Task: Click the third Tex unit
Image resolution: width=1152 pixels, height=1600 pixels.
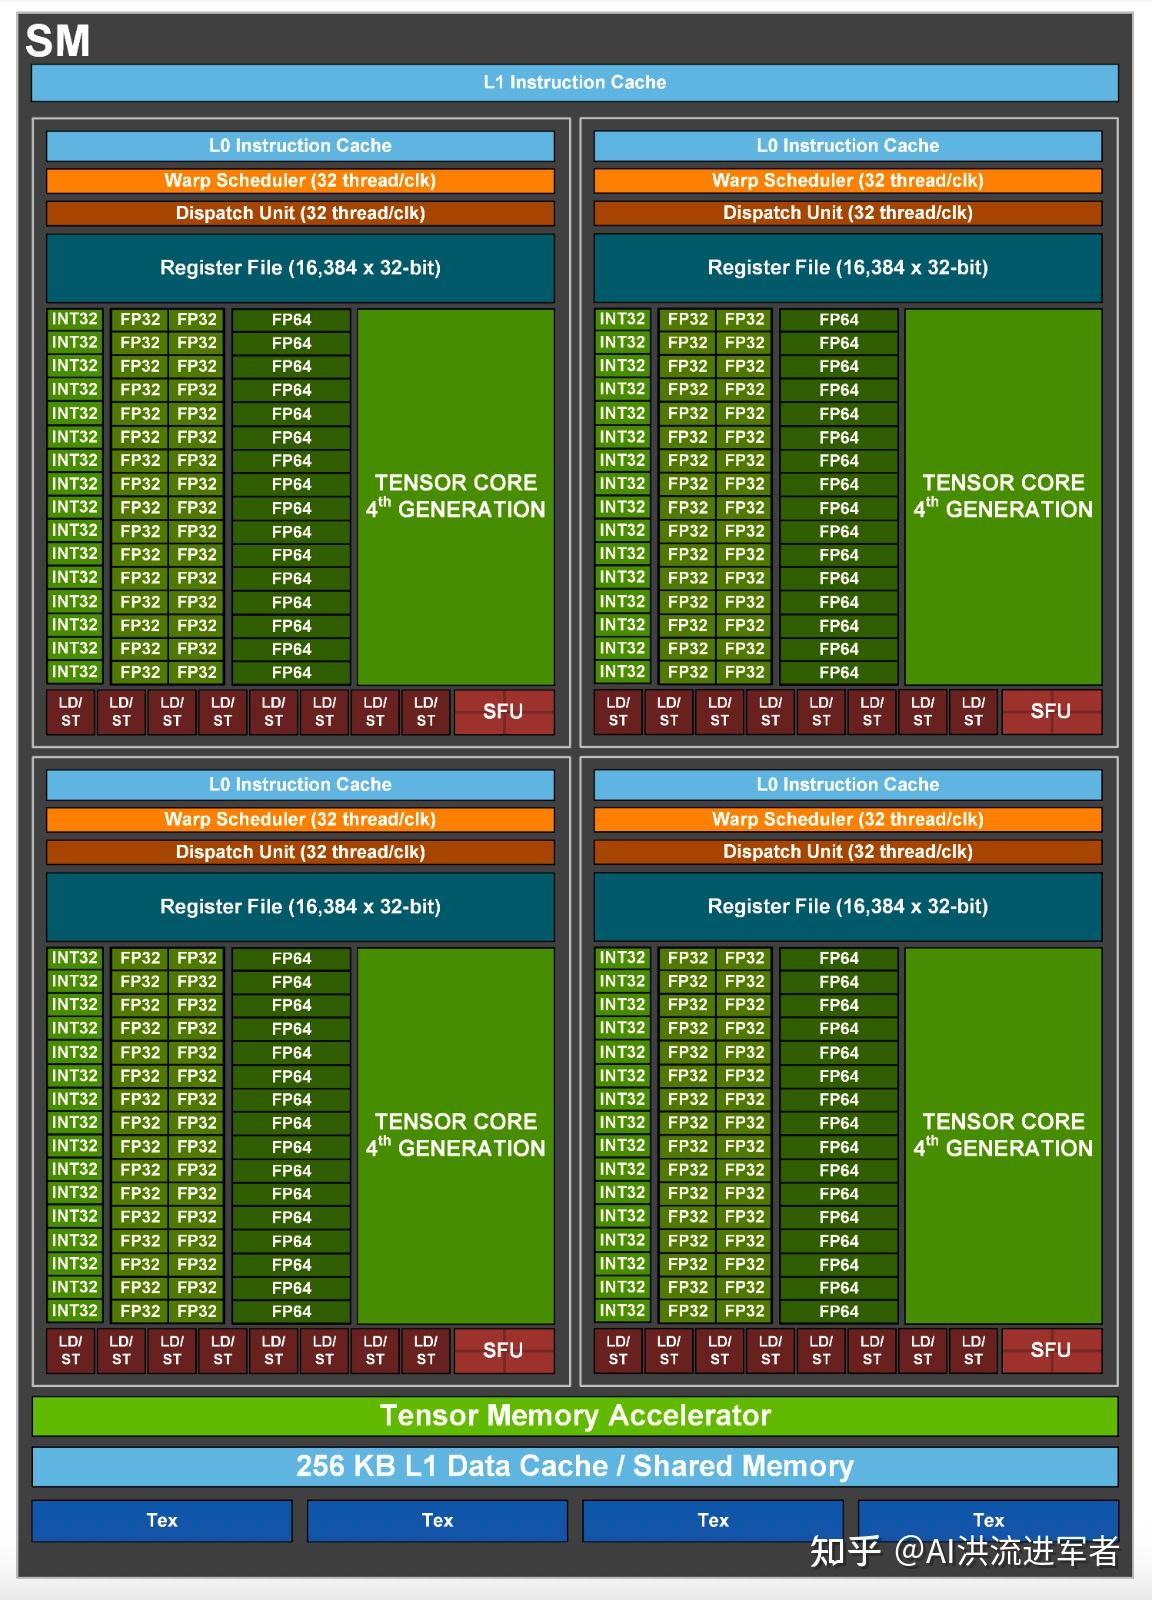Action: (713, 1520)
